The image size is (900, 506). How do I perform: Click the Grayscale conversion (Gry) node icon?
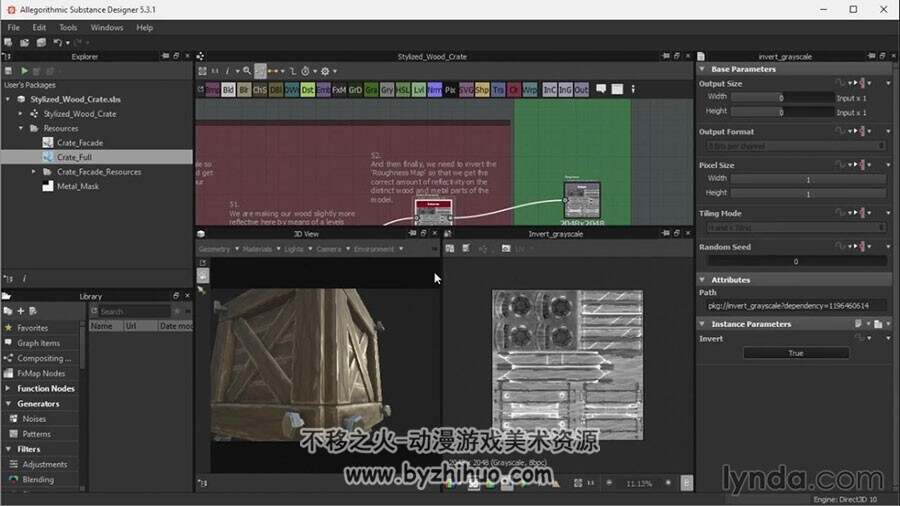coord(387,89)
